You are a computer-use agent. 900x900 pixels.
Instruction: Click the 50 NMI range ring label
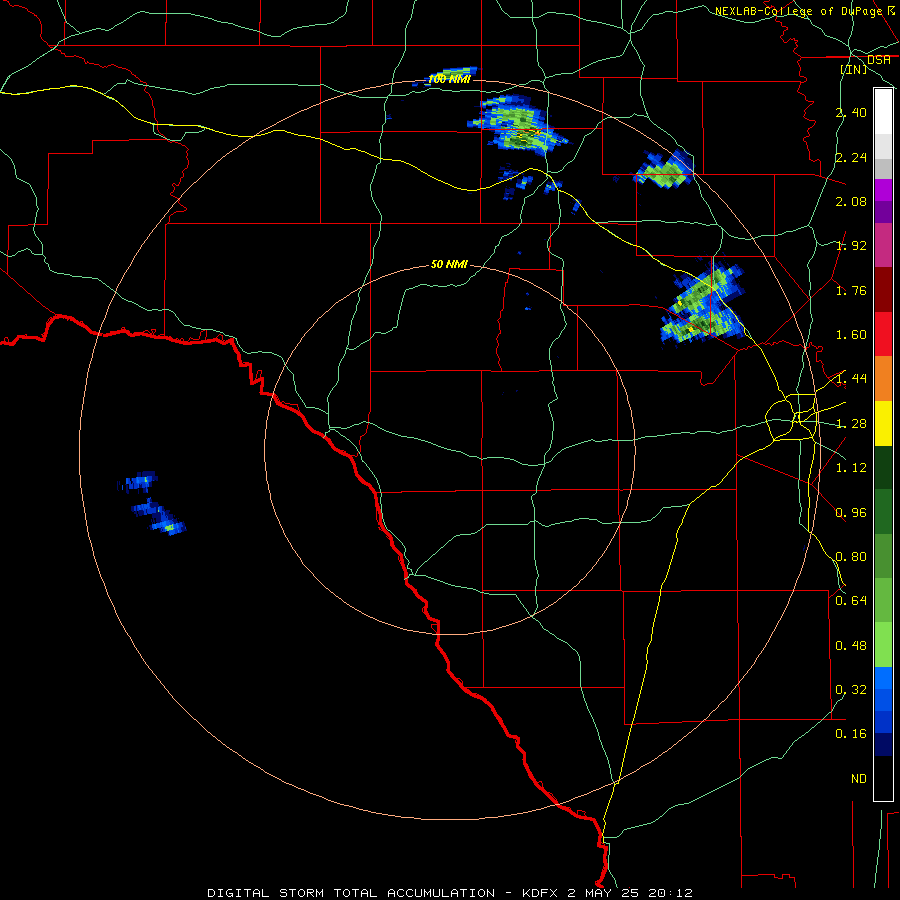coord(449,264)
